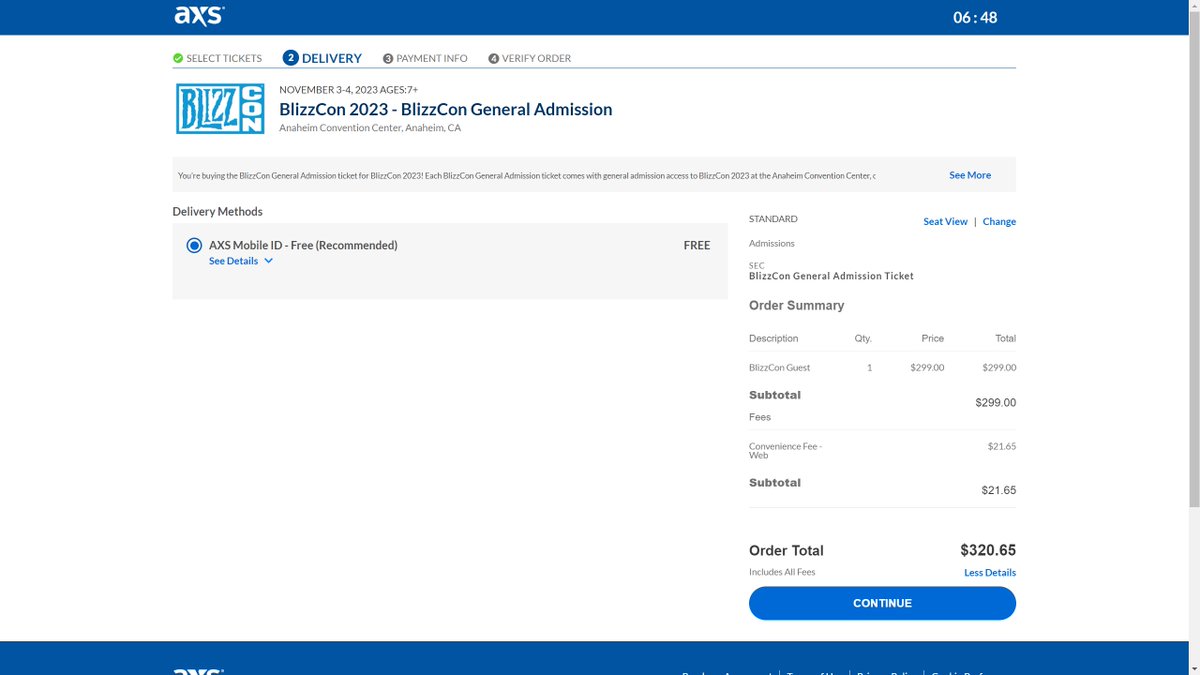Click the November 3-4, 2023 date text
Screen dimensions: 1200x675
[x=327, y=90]
